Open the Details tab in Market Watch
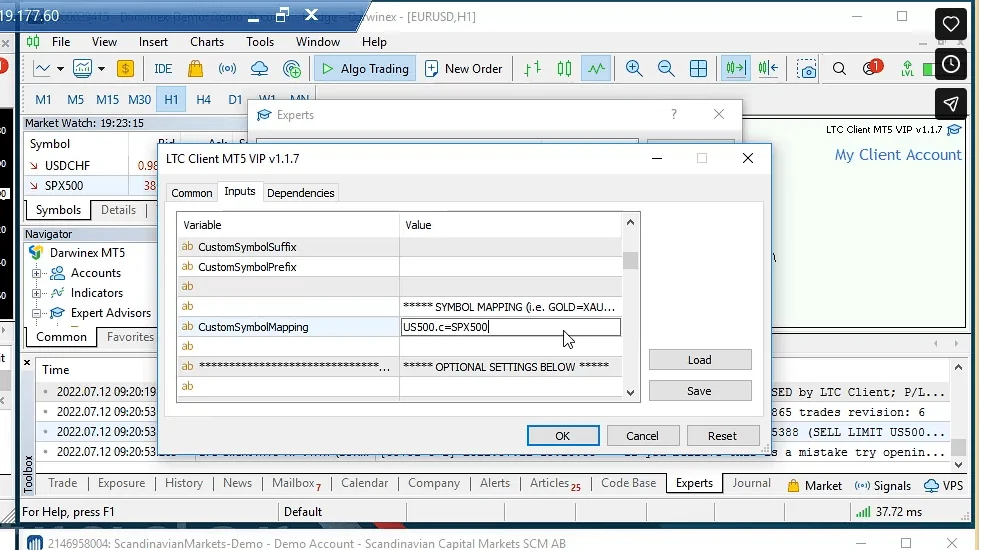The image size is (983, 550). coord(118,210)
